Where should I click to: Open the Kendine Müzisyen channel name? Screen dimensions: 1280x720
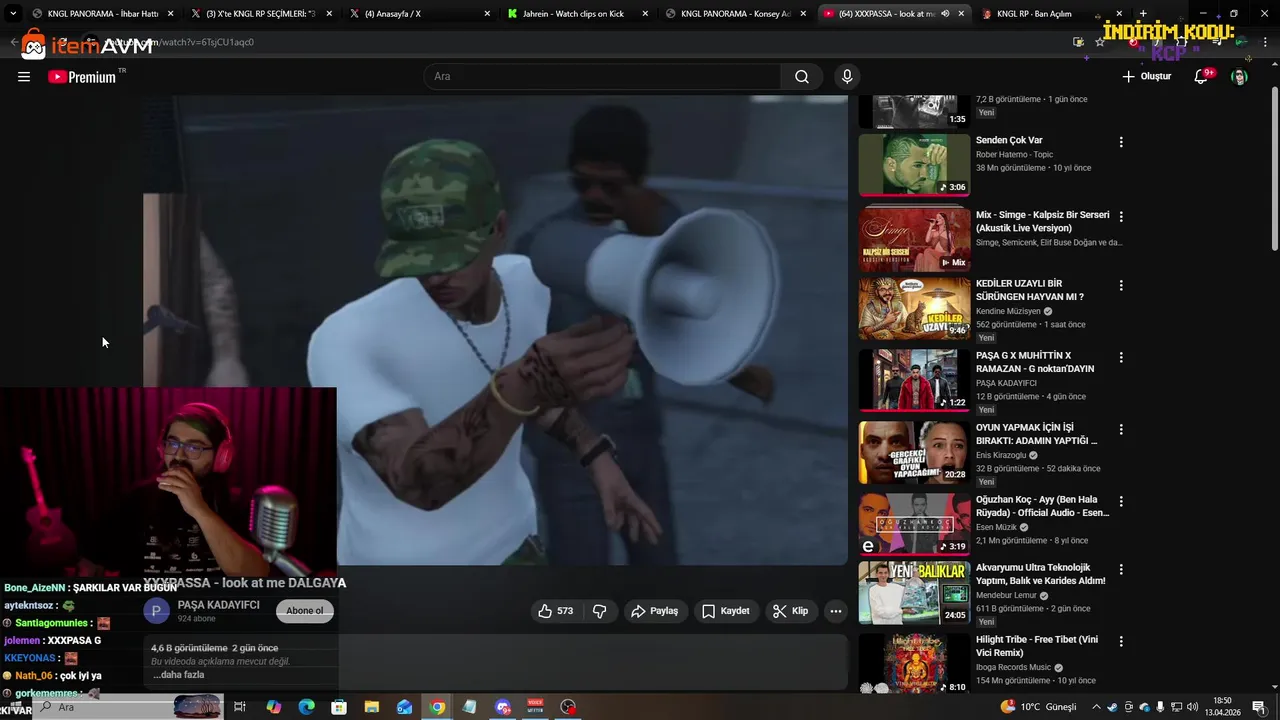coord(1008,311)
